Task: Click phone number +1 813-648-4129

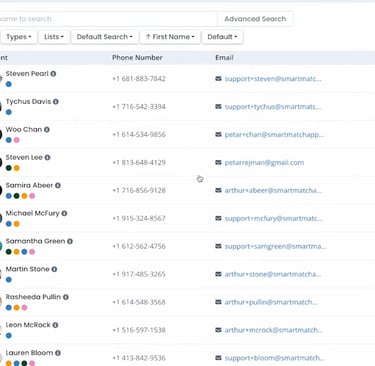Action: pos(139,163)
